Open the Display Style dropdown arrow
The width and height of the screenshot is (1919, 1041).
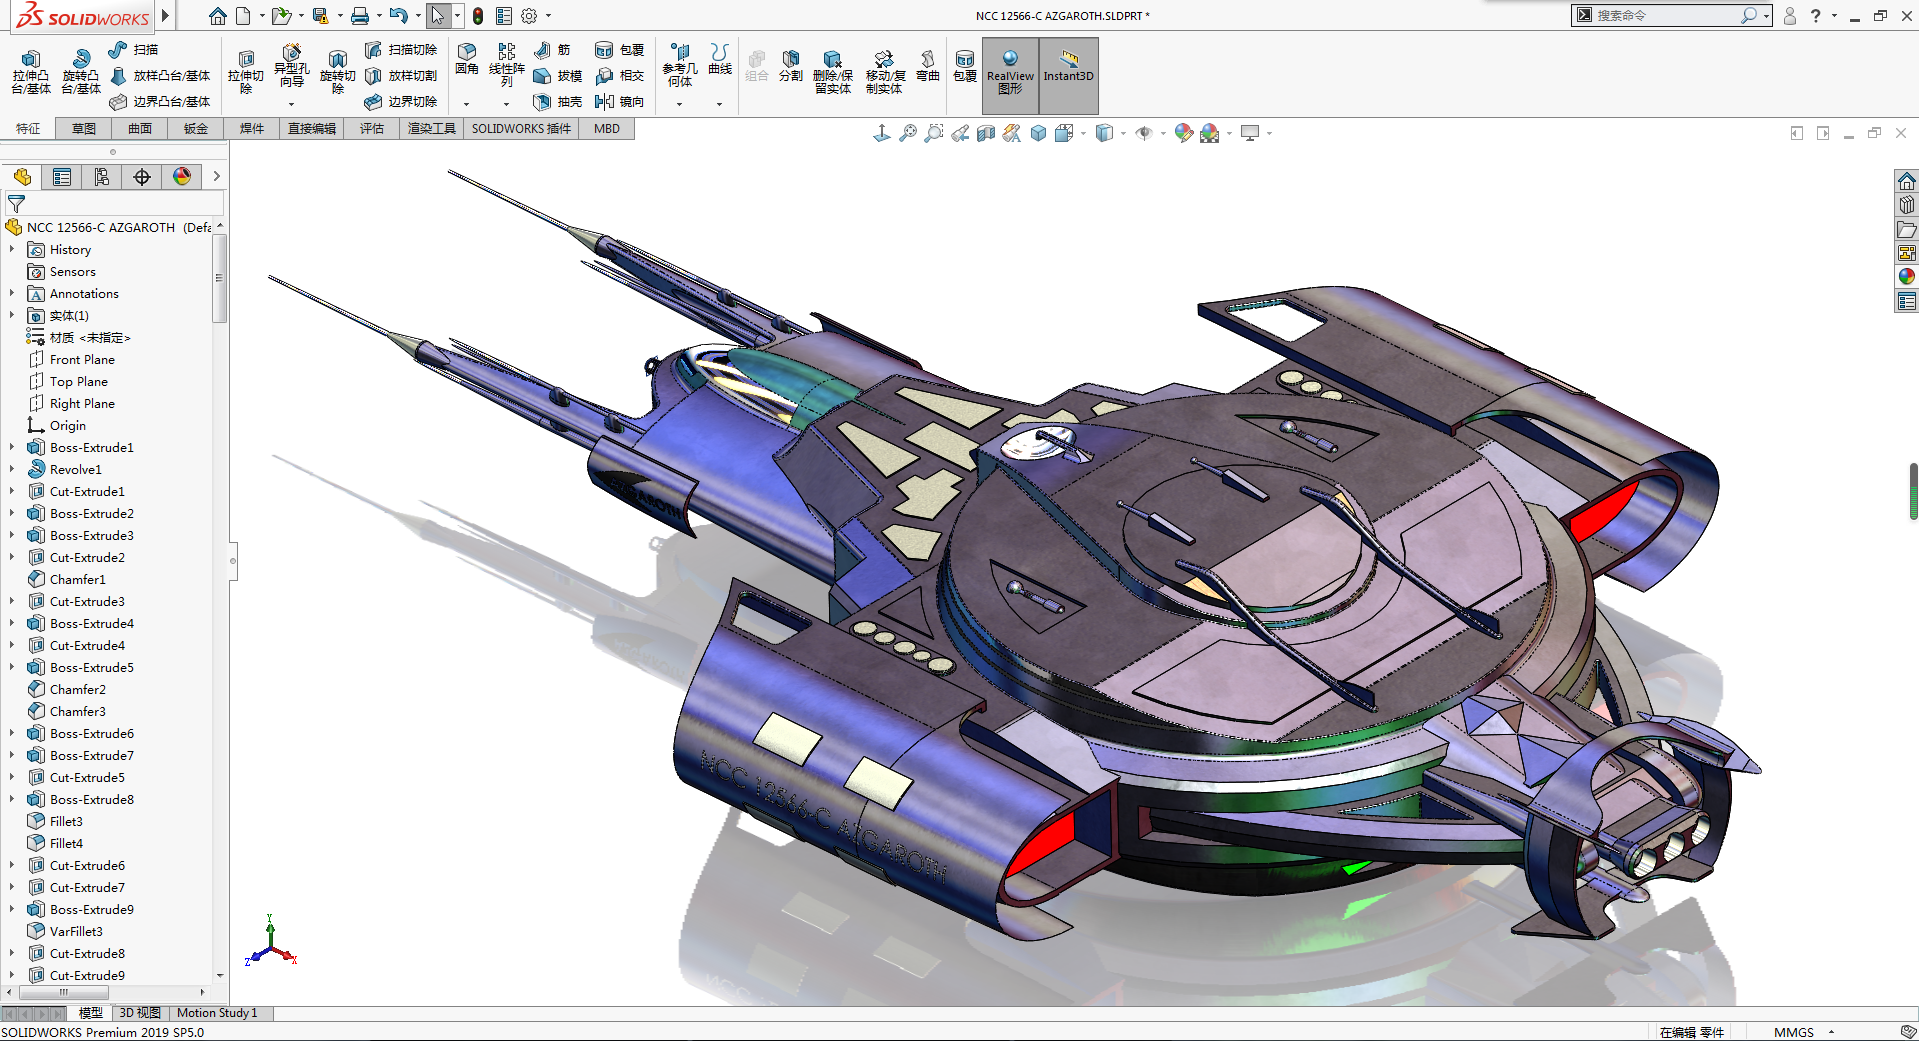coord(1123,133)
